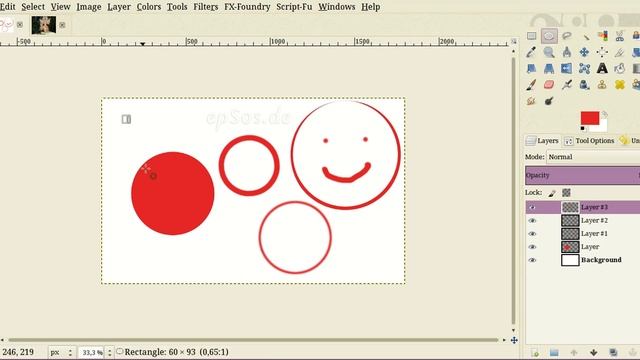The image size is (640, 360).
Task: Select the Crop tool
Action: 620,52
